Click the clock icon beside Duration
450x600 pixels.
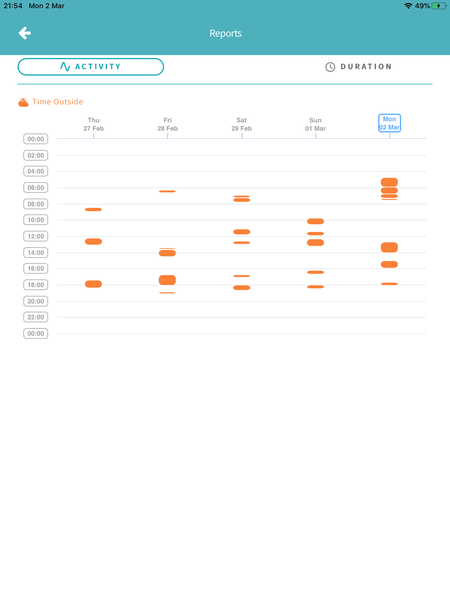[330, 67]
